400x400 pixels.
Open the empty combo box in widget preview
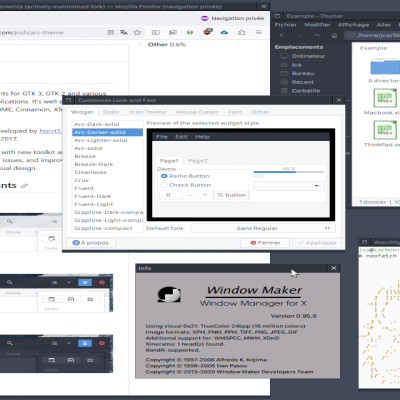point(289,186)
